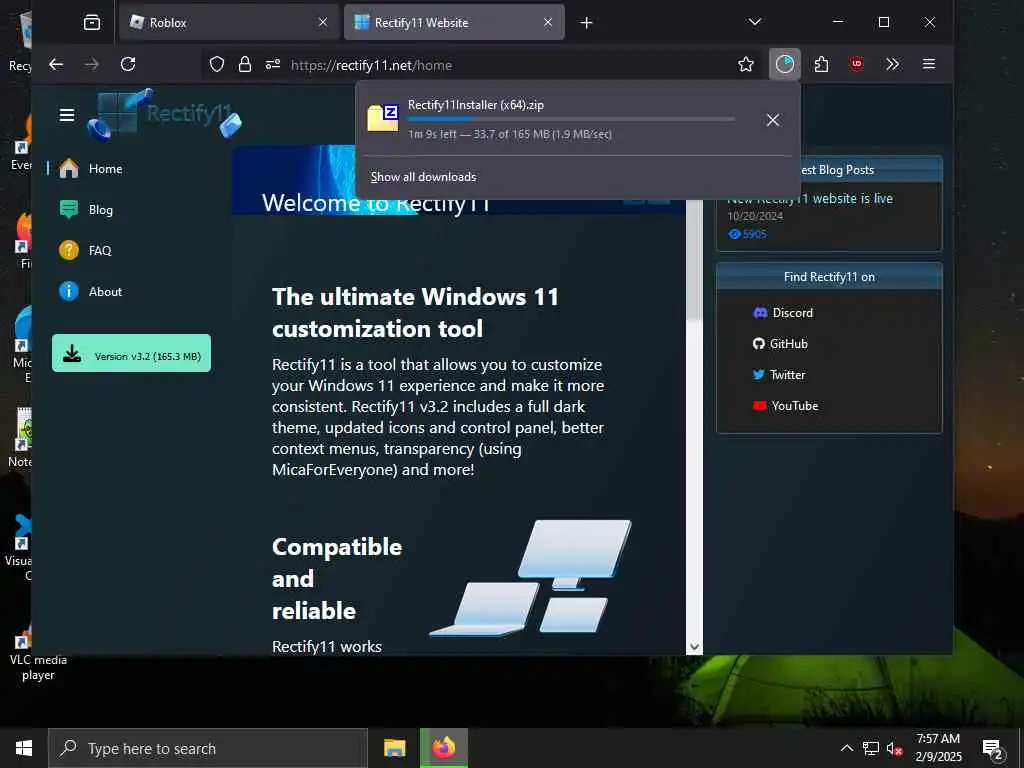Open the network status tray icon

871,748
